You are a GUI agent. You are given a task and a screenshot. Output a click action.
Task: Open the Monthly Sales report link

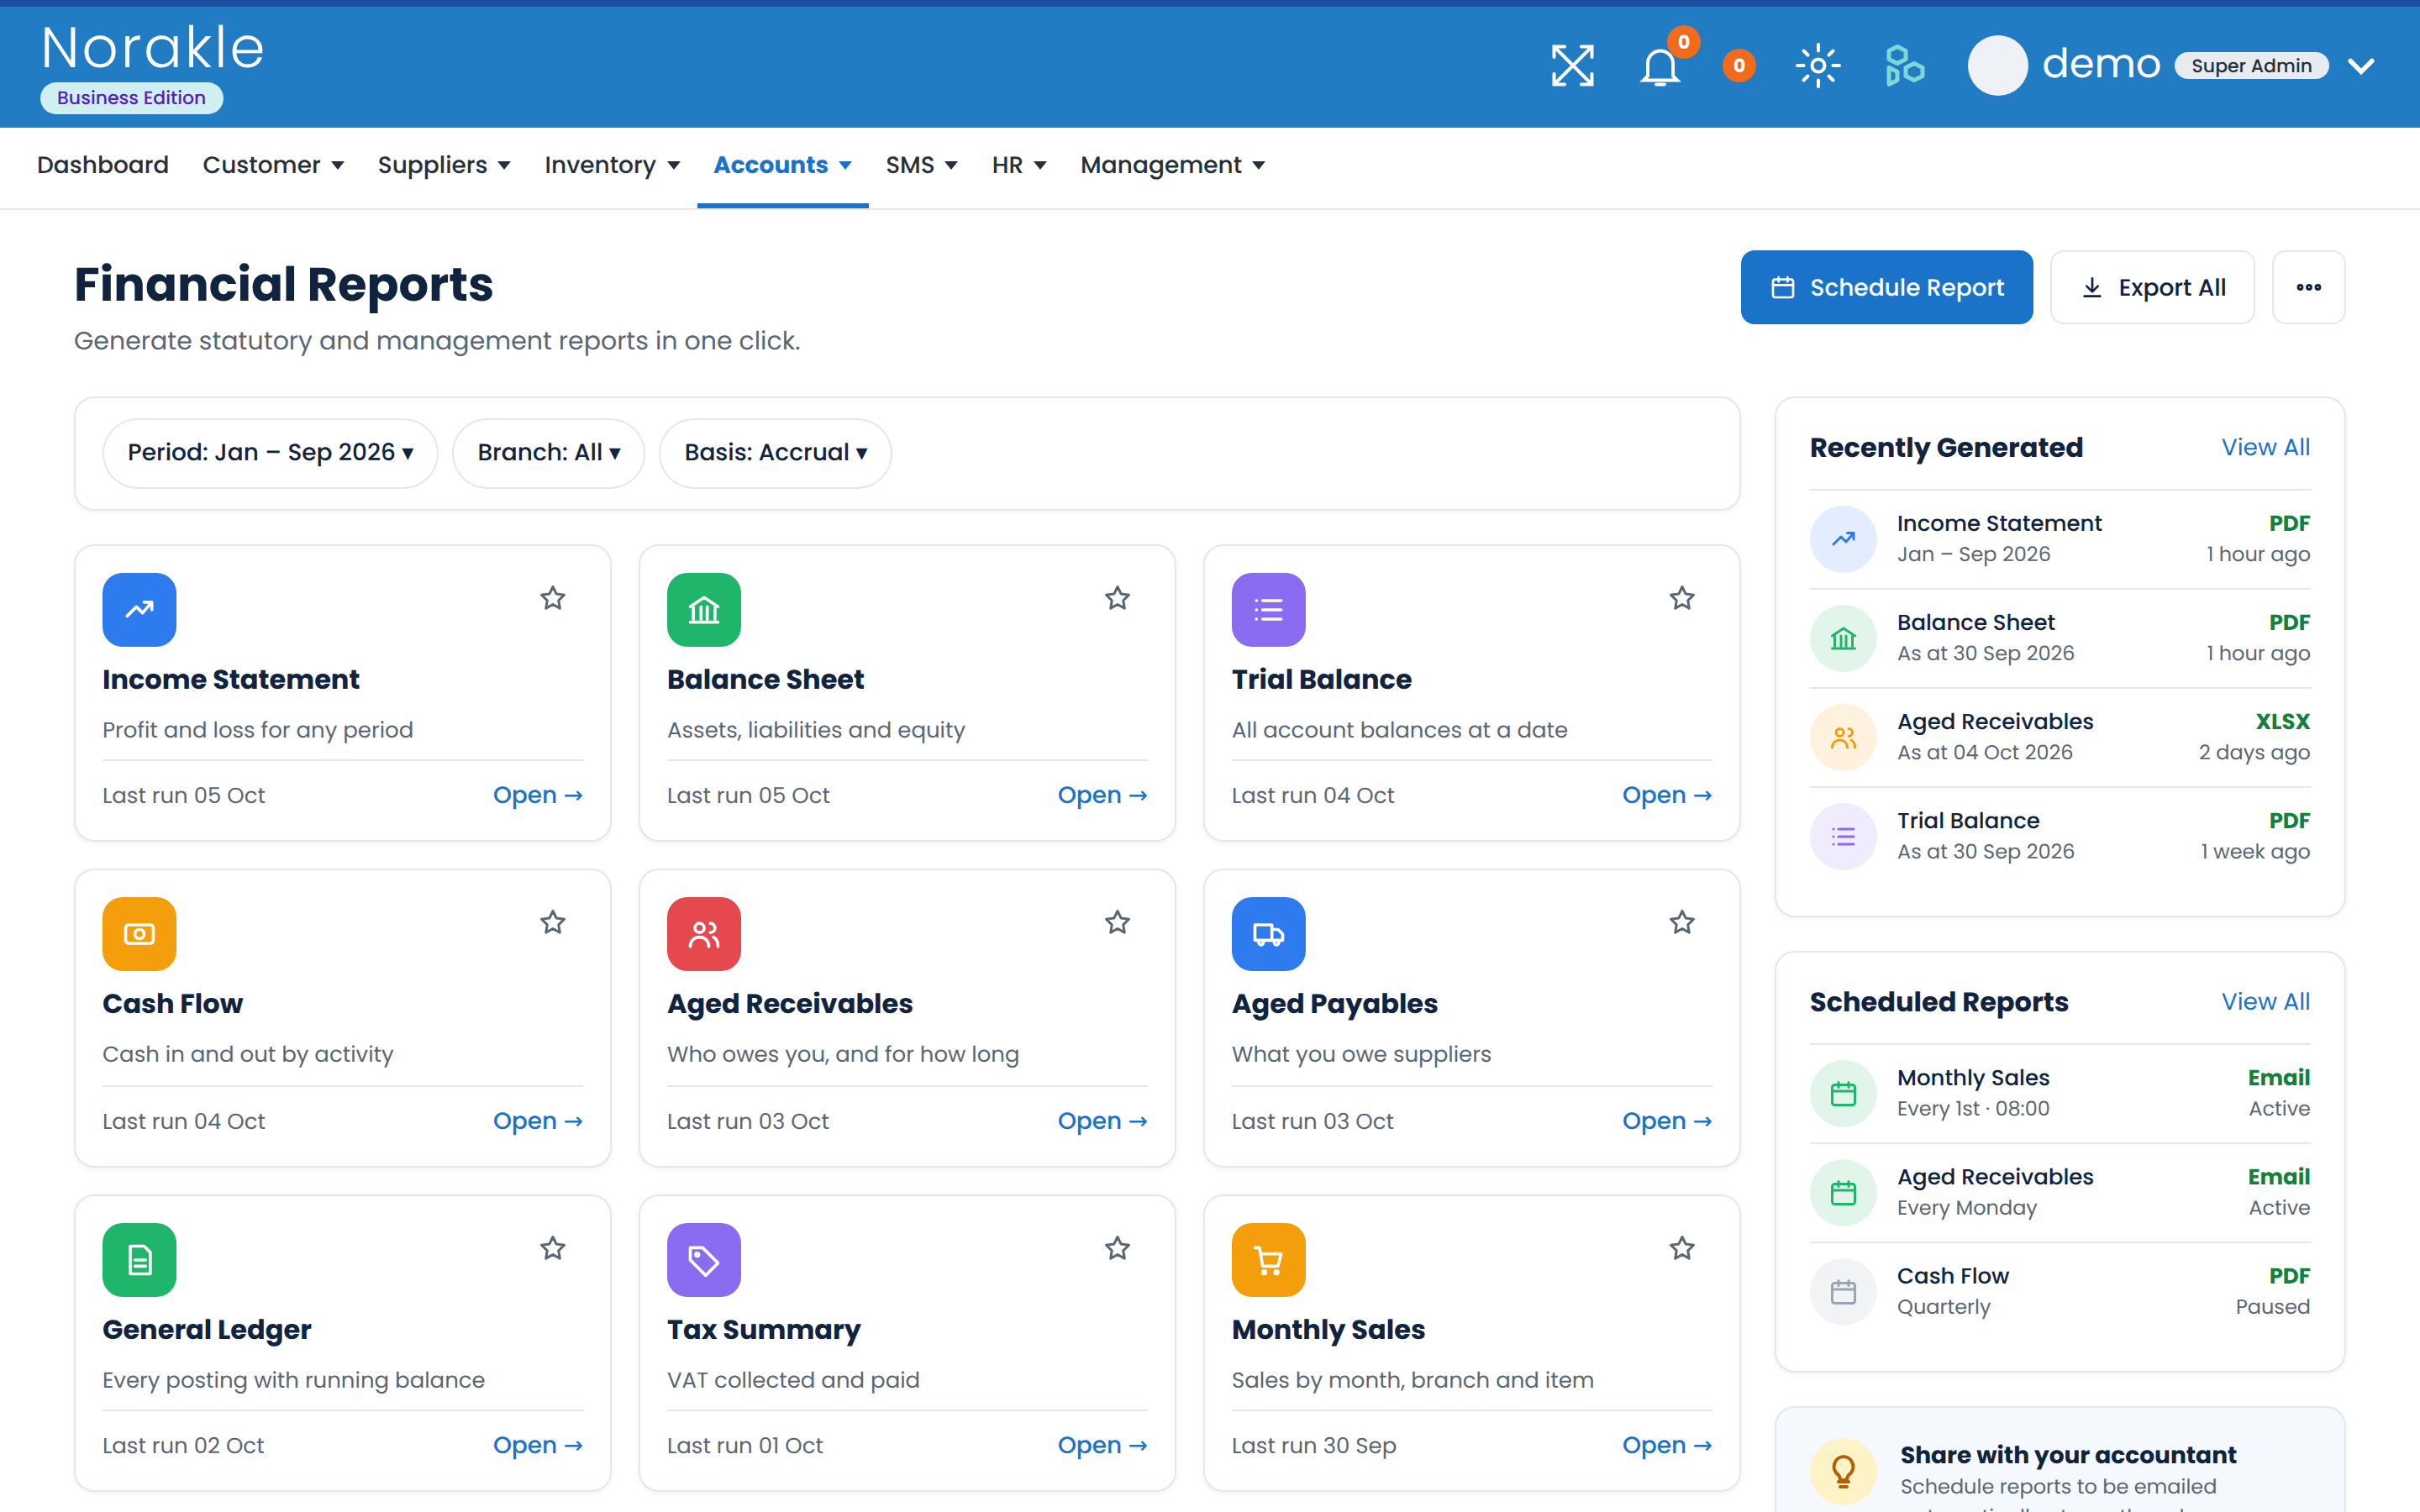(x=1666, y=1445)
